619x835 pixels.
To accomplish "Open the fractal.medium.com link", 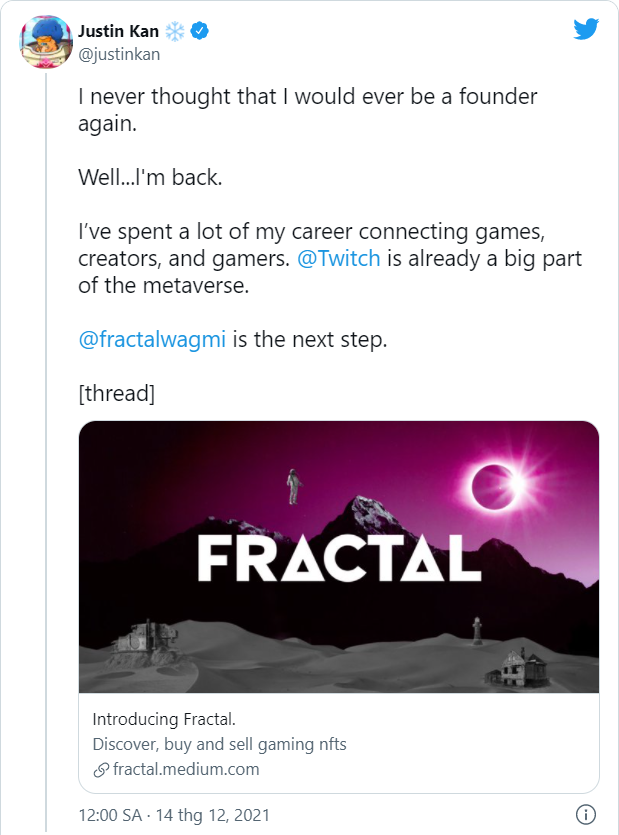I will click(185, 769).
